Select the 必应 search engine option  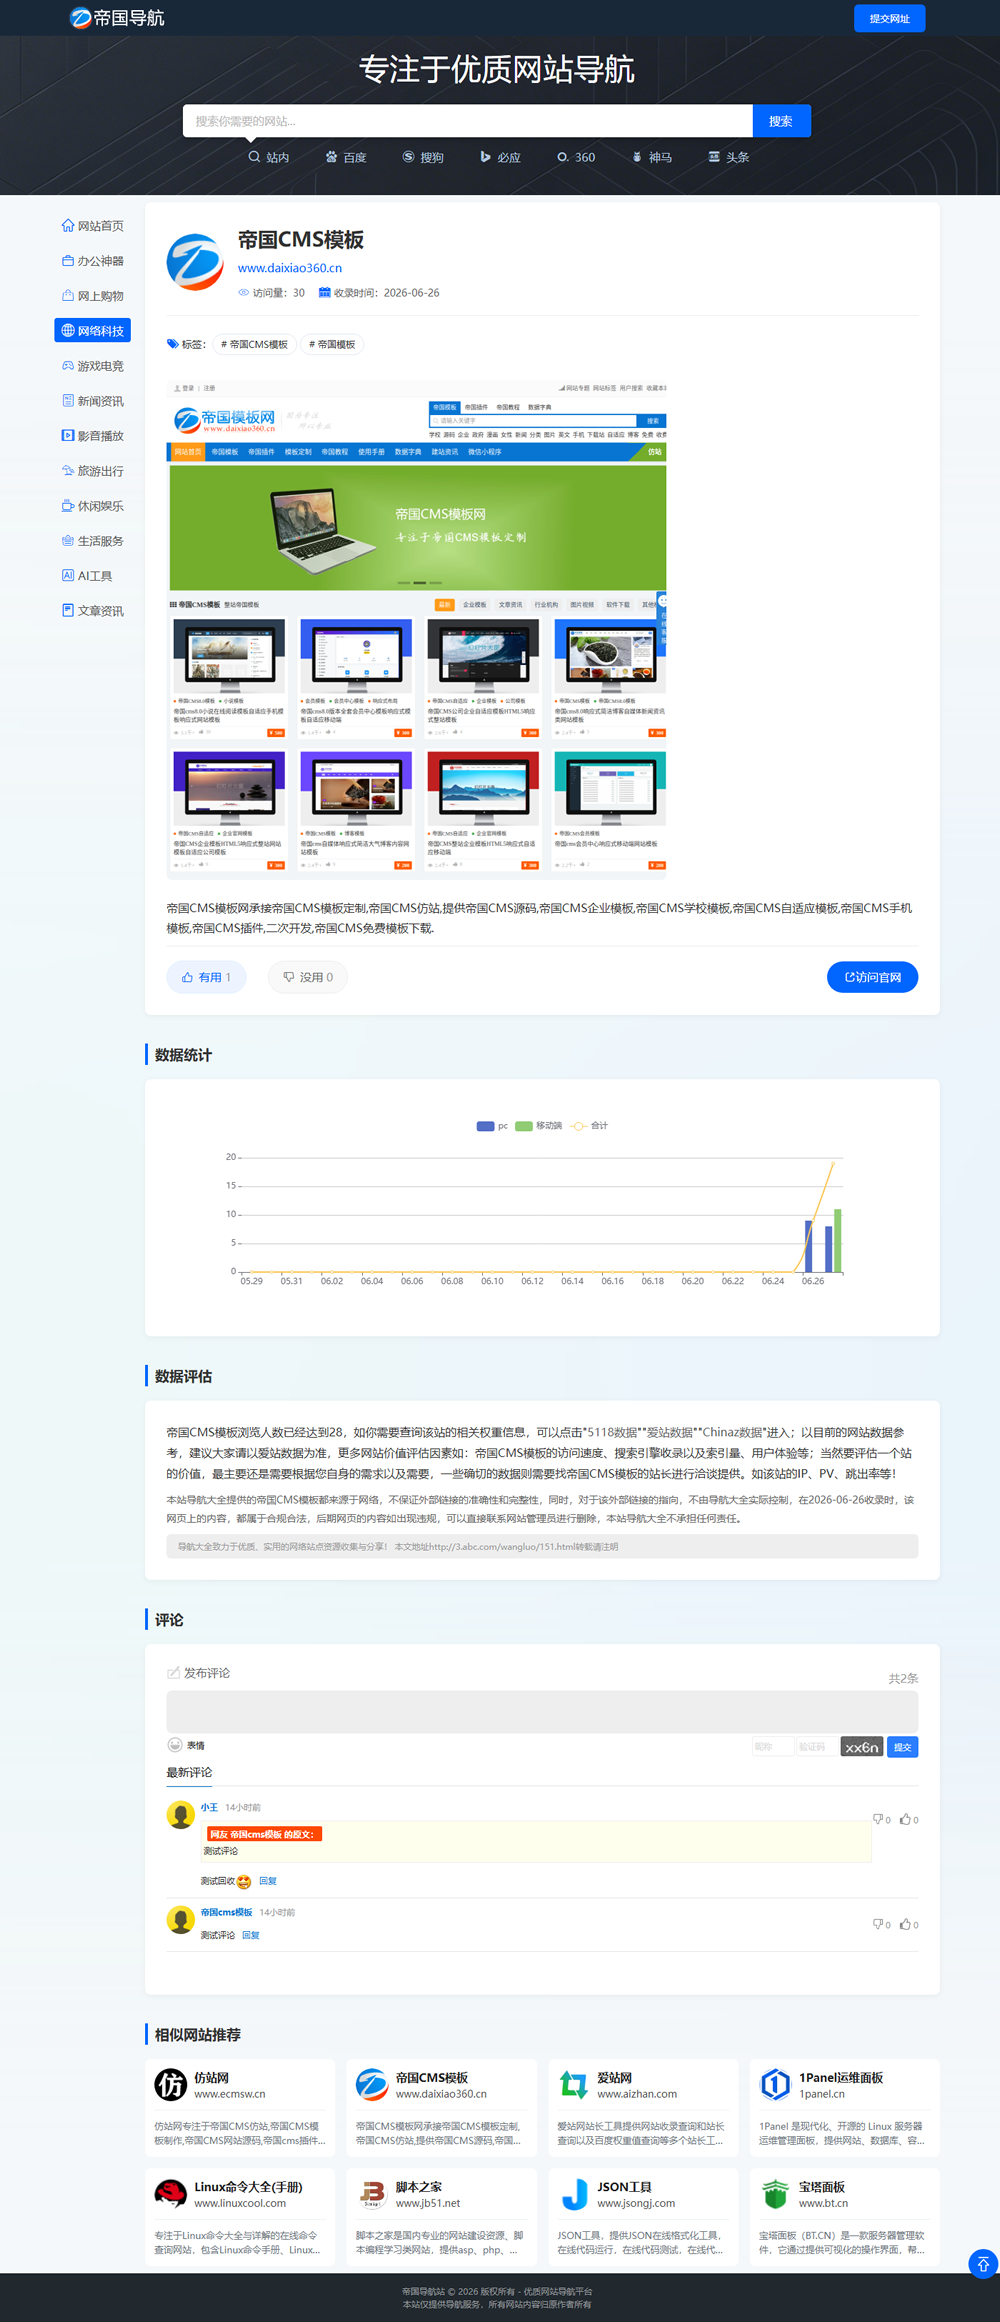click(x=500, y=157)
